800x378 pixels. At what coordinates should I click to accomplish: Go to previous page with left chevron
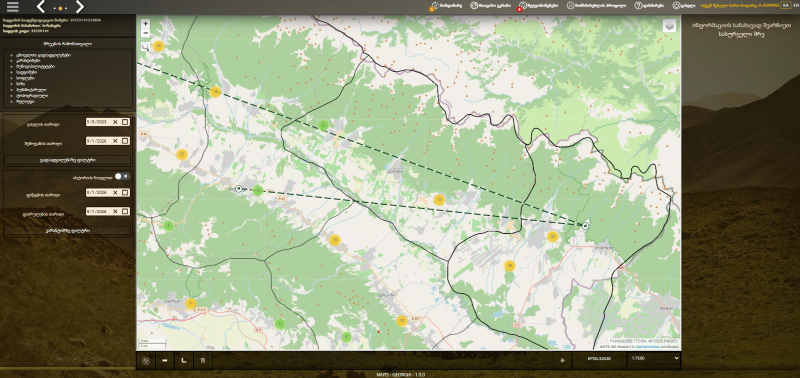41,7
